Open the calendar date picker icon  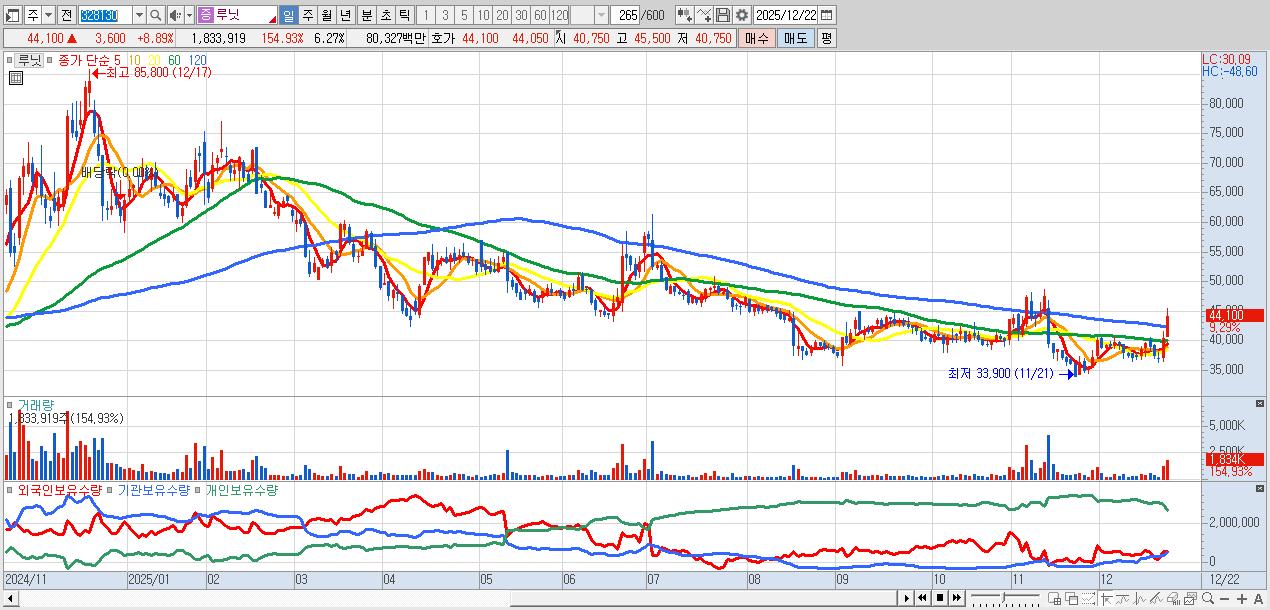(x=827, y=15)
